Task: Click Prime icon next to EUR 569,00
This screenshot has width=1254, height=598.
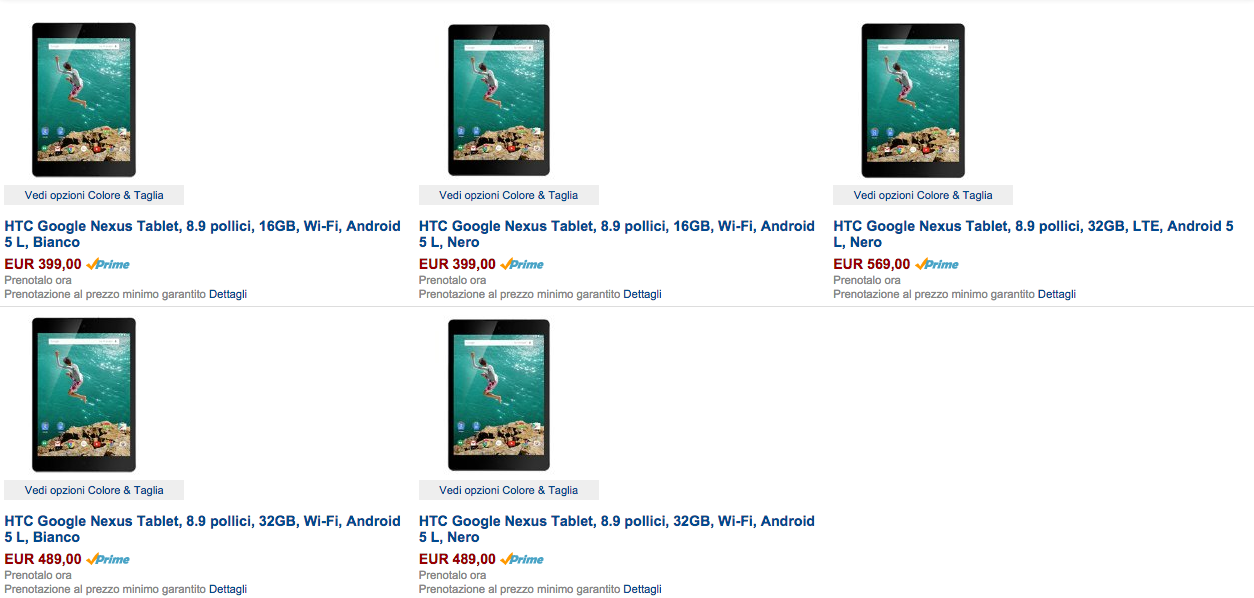Action: tap(937, 264)
